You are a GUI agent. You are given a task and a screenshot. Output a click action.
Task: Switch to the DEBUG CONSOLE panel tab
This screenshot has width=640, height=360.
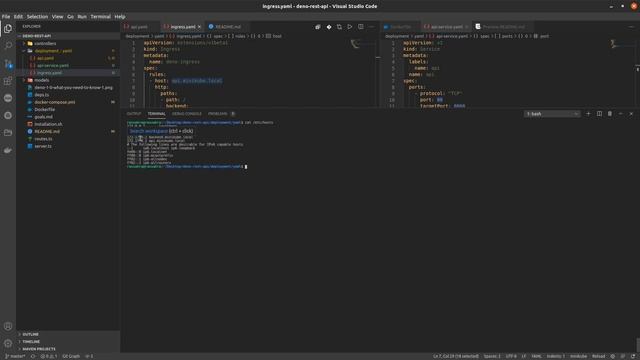[187, 114]
